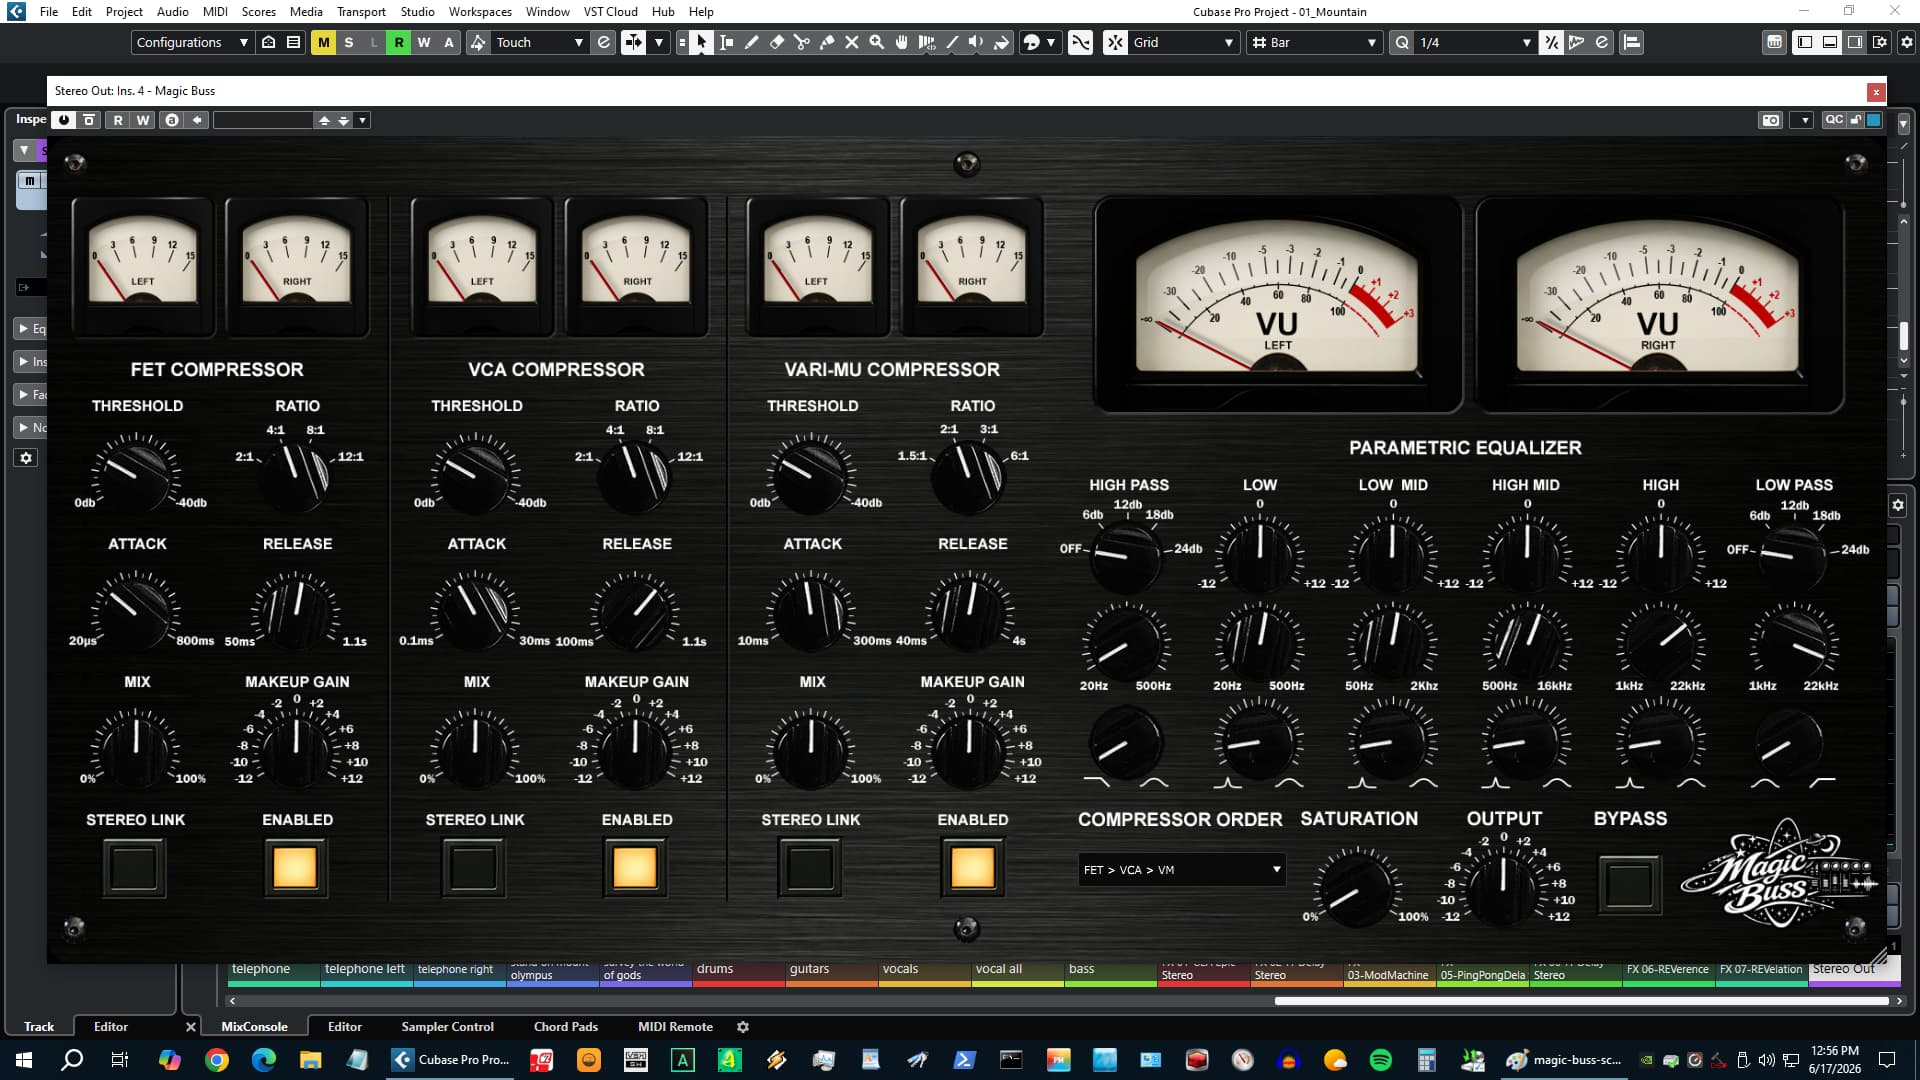Click the FX 06-REVerence channel label
Viewport: 1920px width, 1080px height.
(1667, 971)
